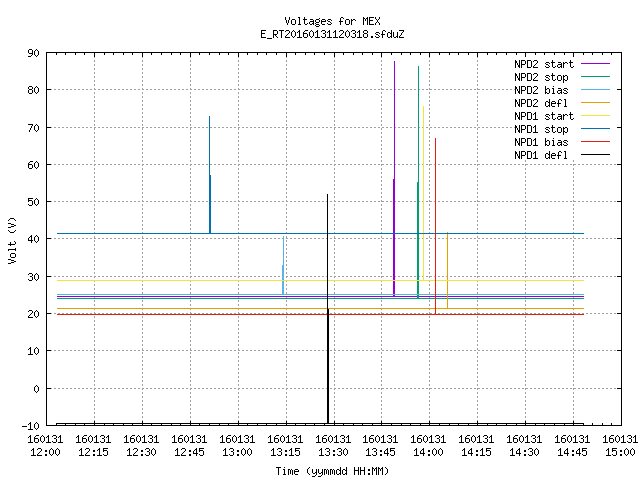
Task: Click the x-axis tick label 12:15
Action: tap(93, 452)
